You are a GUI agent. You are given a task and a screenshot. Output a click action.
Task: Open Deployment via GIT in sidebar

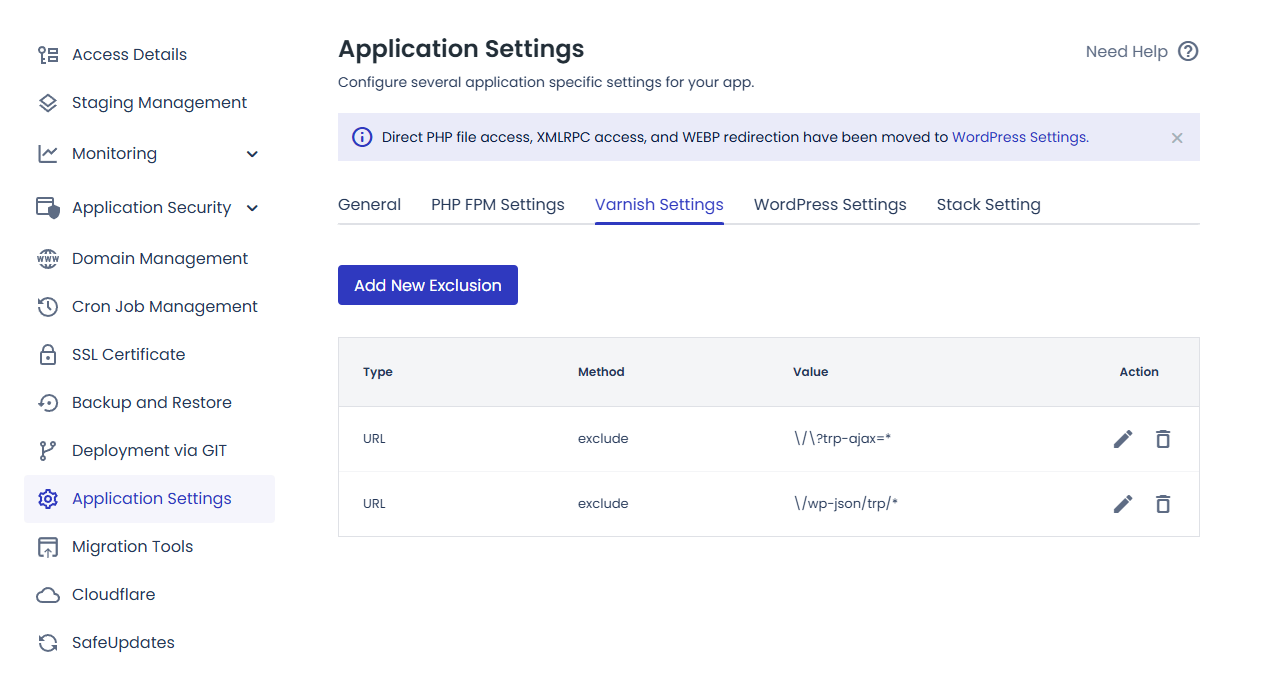[149, 451]
